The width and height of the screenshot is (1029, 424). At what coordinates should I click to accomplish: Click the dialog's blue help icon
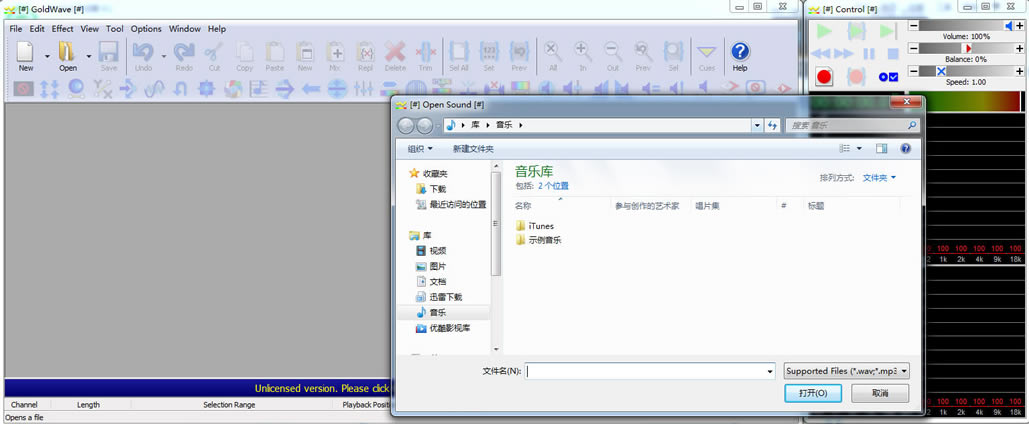905,149
